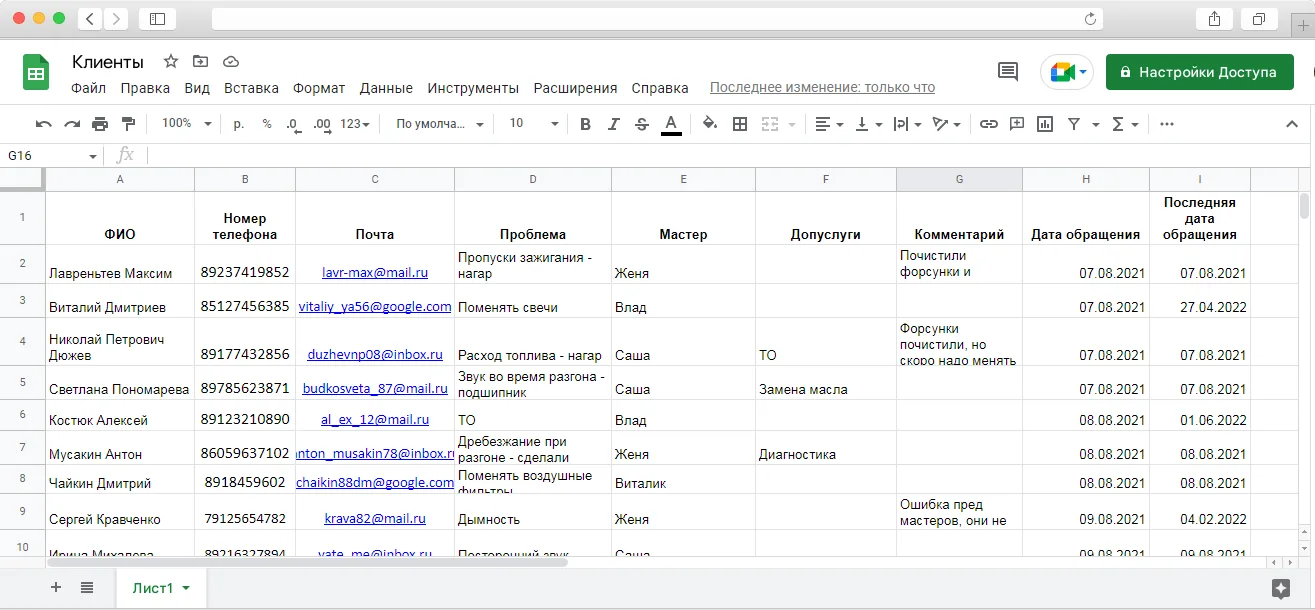Open the Файл menu
Screen dimensions: 1315x610
[89, 88]
